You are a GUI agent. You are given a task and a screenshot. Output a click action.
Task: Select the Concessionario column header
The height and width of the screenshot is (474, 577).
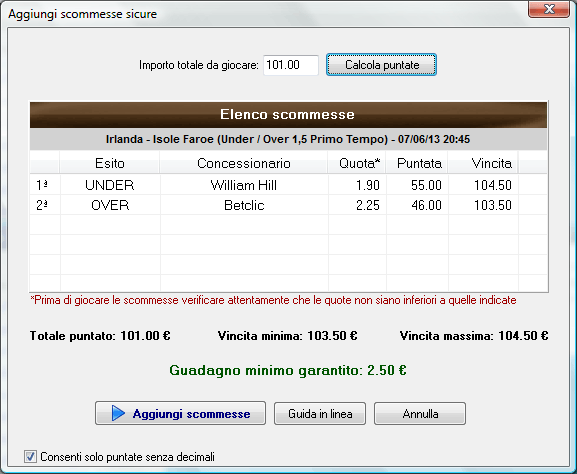coord(244,163)
